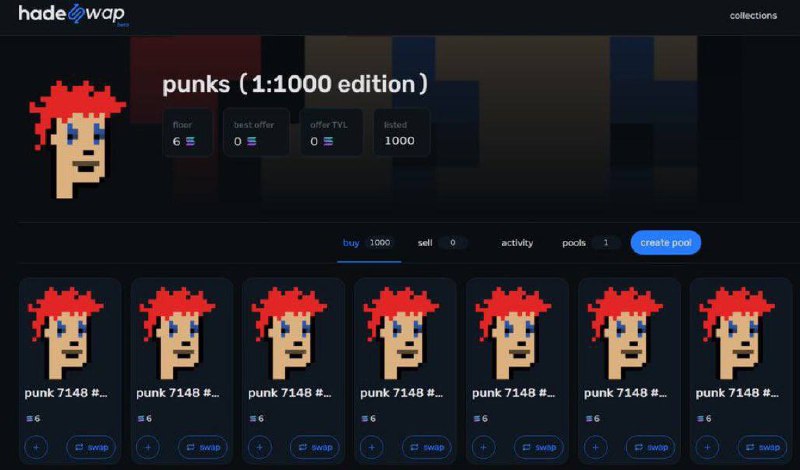The width and height of the screenshot is (800, 470).
Task: Click the third card's 6 SOL price
Action: pos(257,418)
